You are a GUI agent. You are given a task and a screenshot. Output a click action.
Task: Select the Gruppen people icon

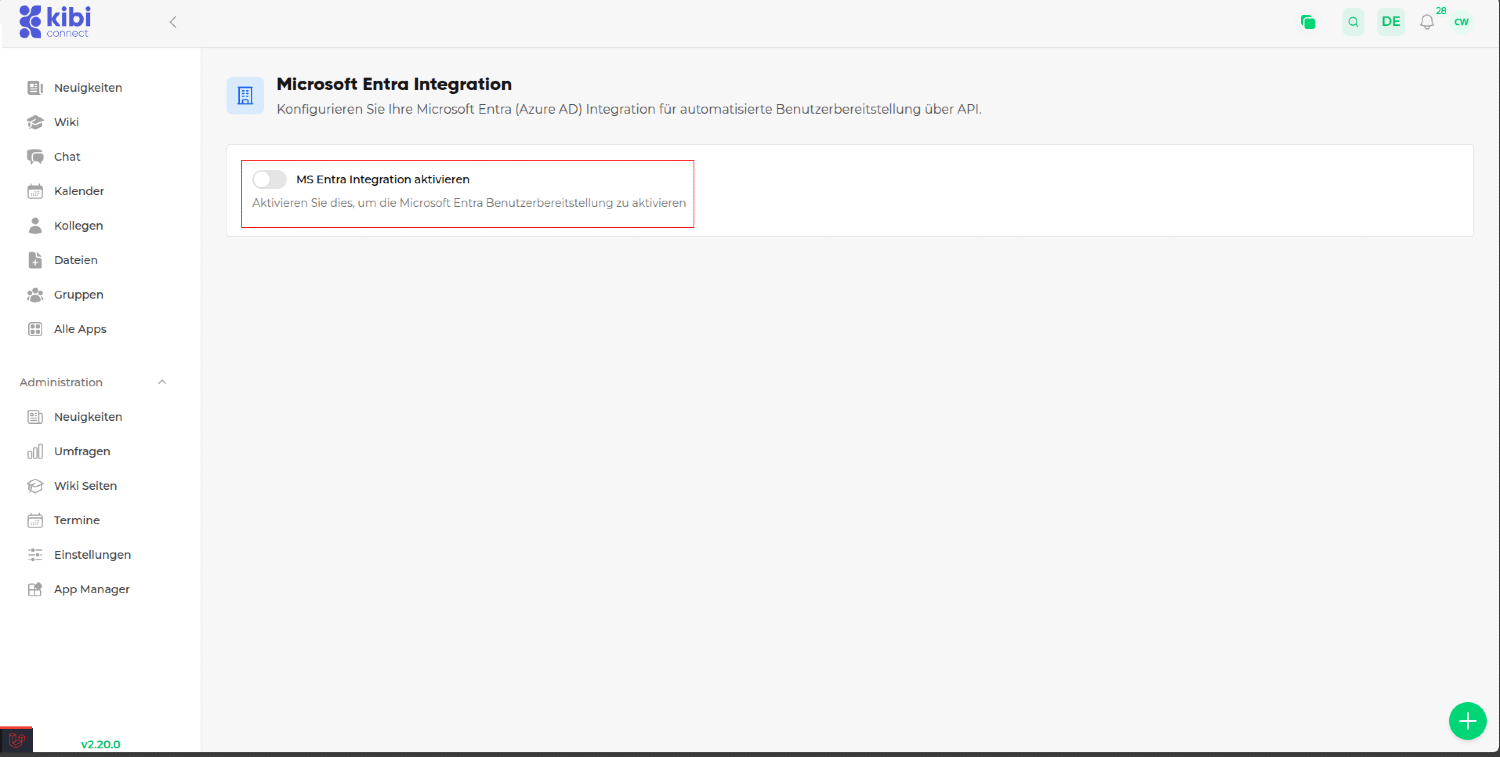(35, 295)
